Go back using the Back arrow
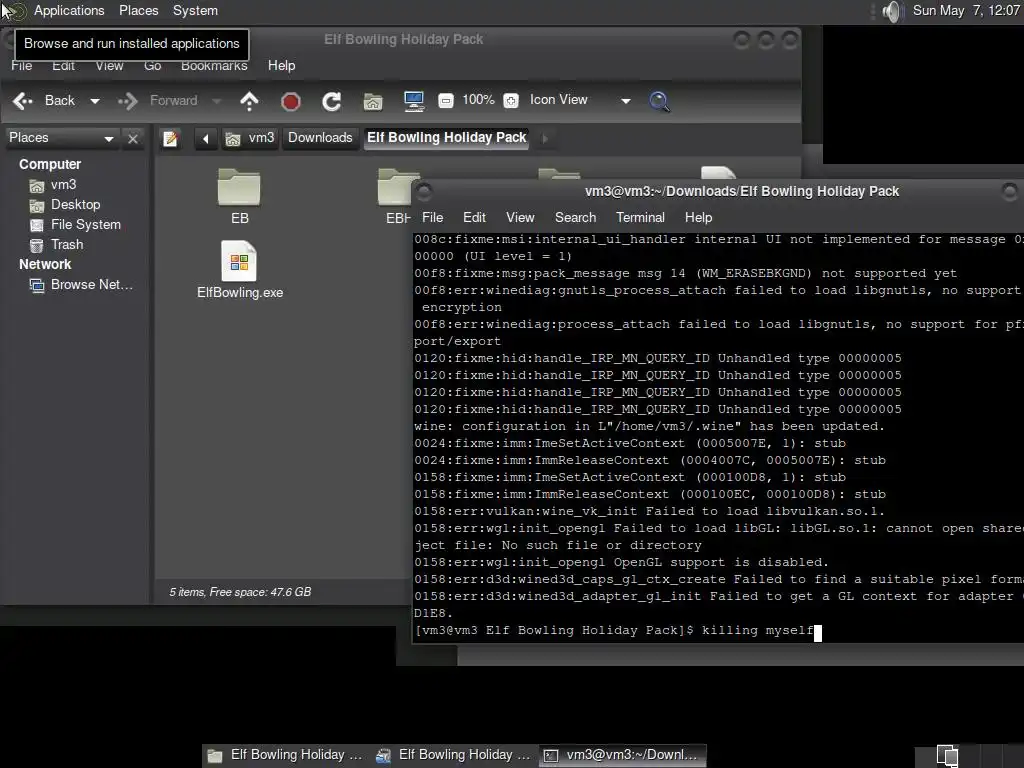 pos(43,101)
